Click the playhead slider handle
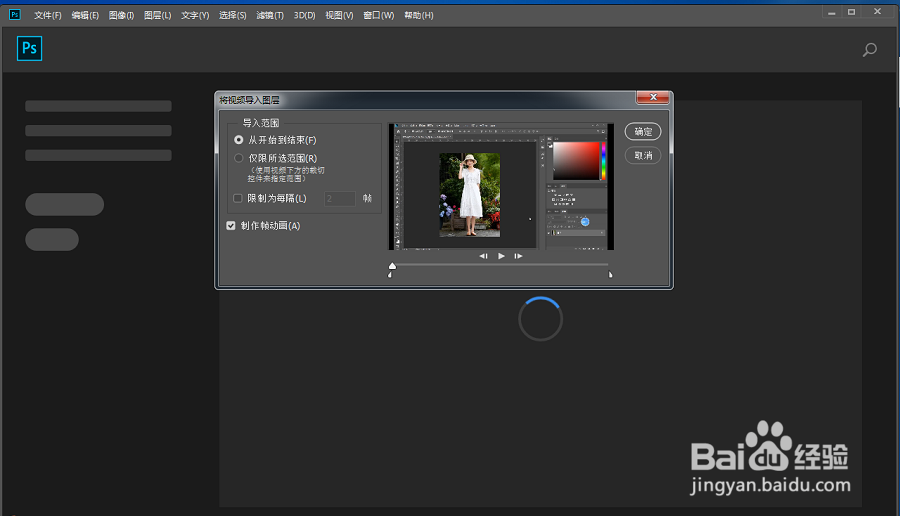The width and height of the screenshot is (900, 516). click(x=392, y=266)
